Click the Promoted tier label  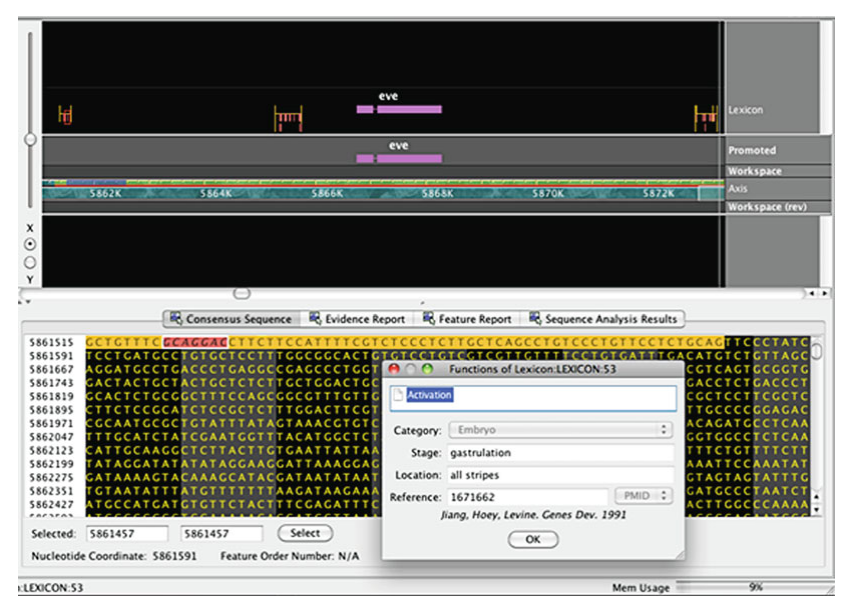(752, 150)
